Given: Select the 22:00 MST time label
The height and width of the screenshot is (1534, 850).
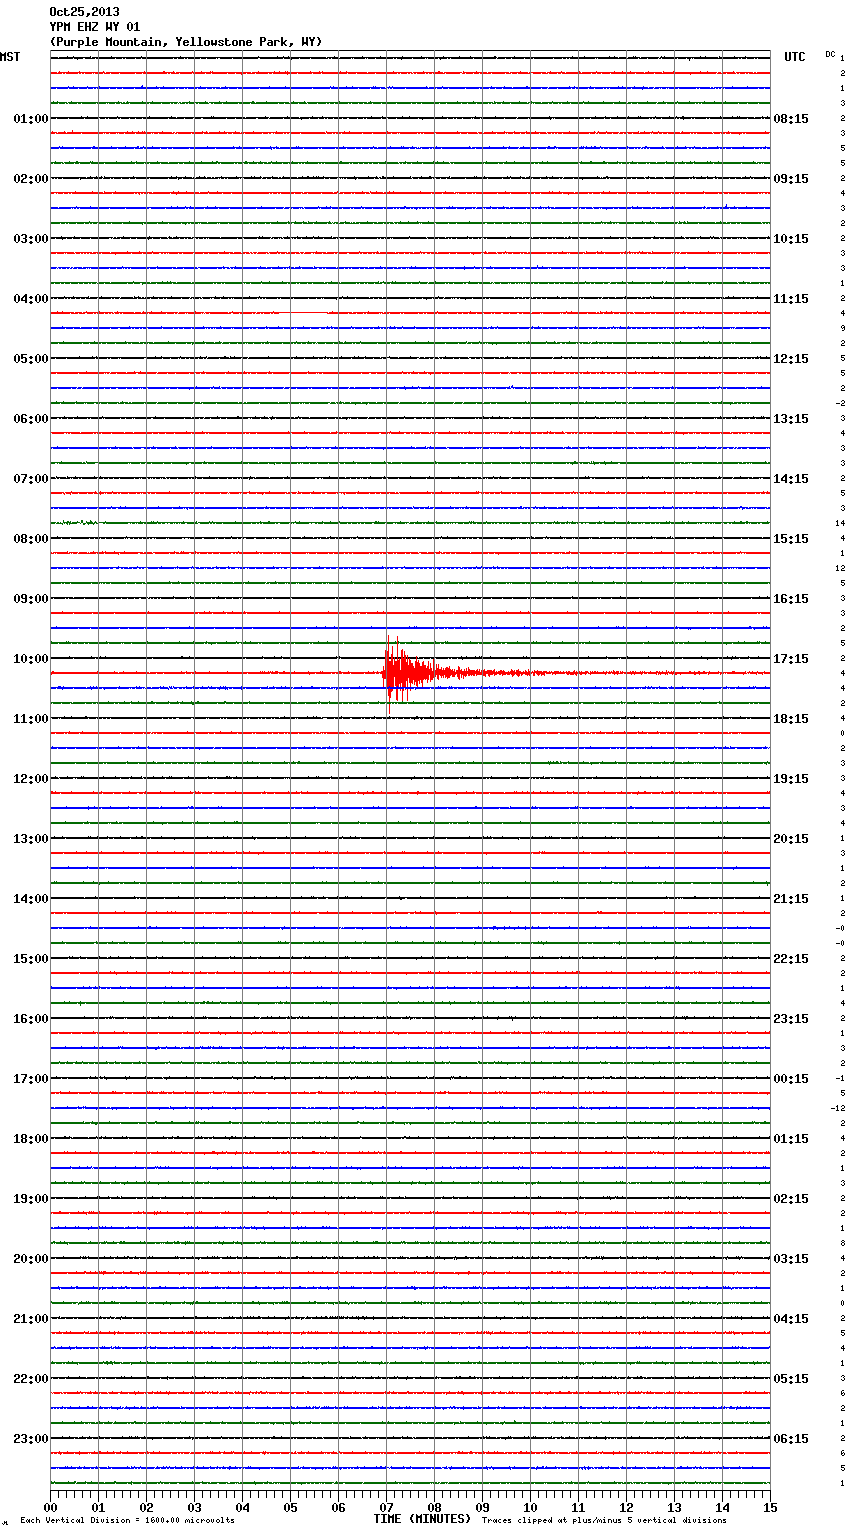Looking at the screenshot, I should (x=30, y=1379).
